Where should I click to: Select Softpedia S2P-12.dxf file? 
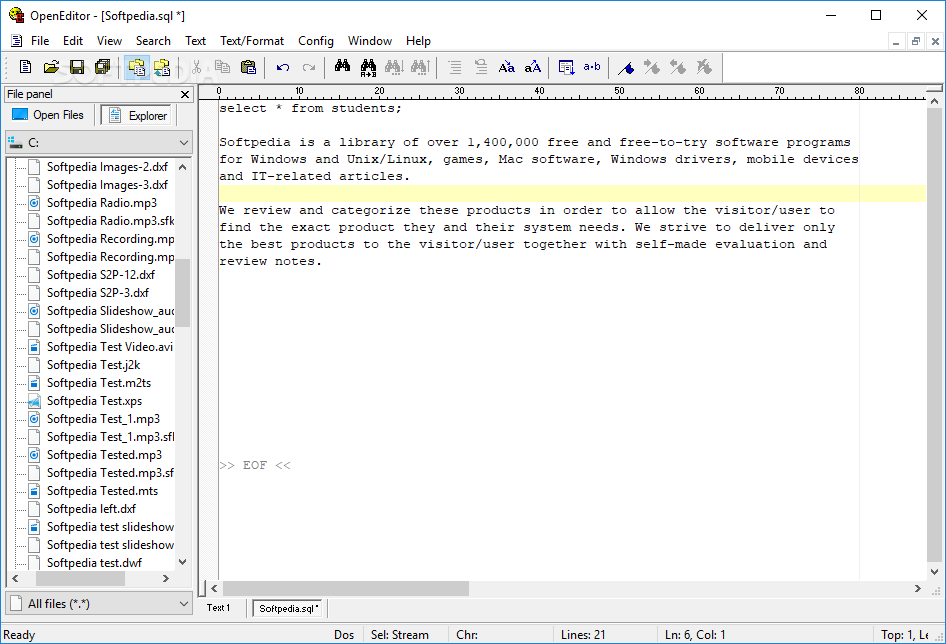(x=100, y=275)
